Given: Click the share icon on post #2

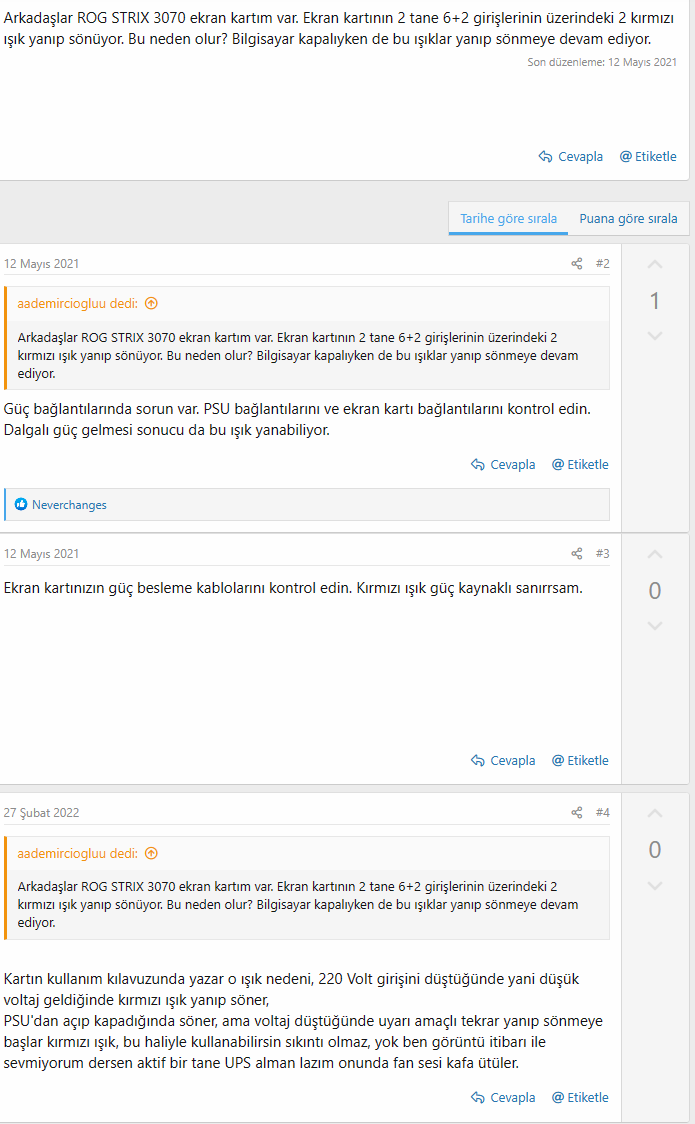Looking at the screenshot, I should point(577,264).
